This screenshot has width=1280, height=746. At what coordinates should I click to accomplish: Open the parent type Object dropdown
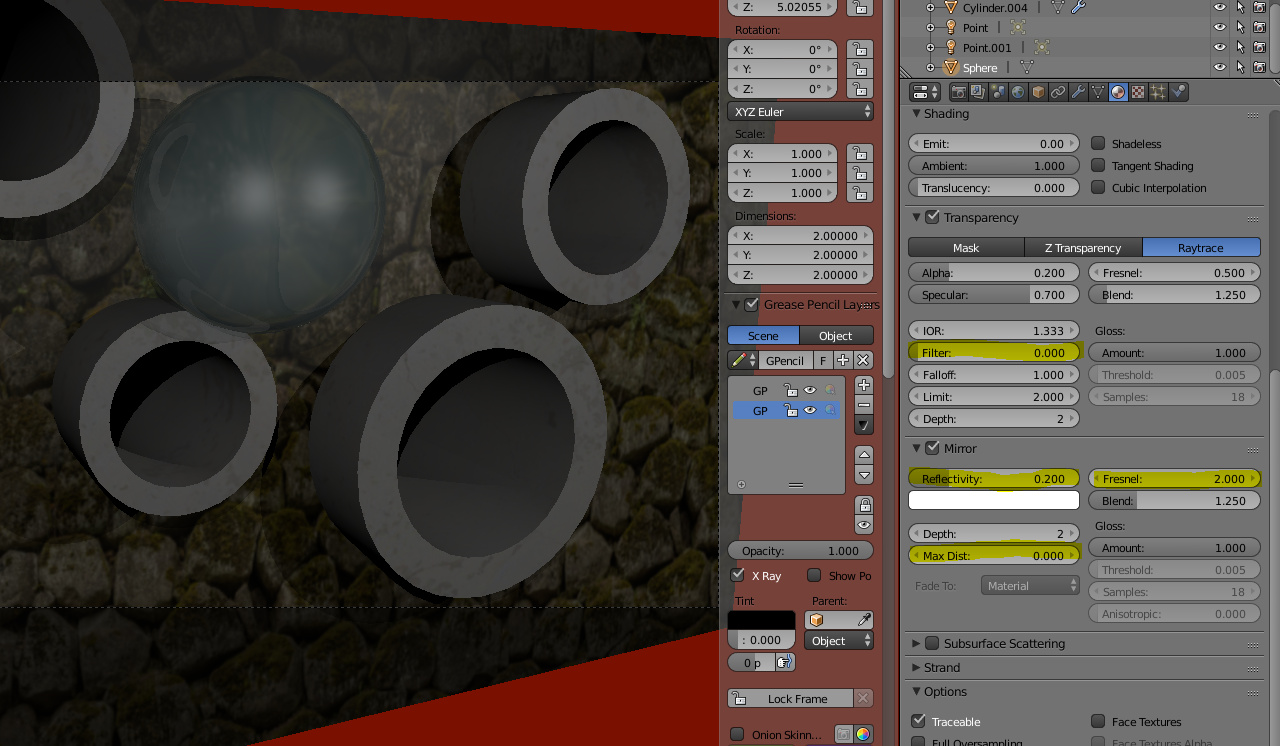(x=839, y=641)
